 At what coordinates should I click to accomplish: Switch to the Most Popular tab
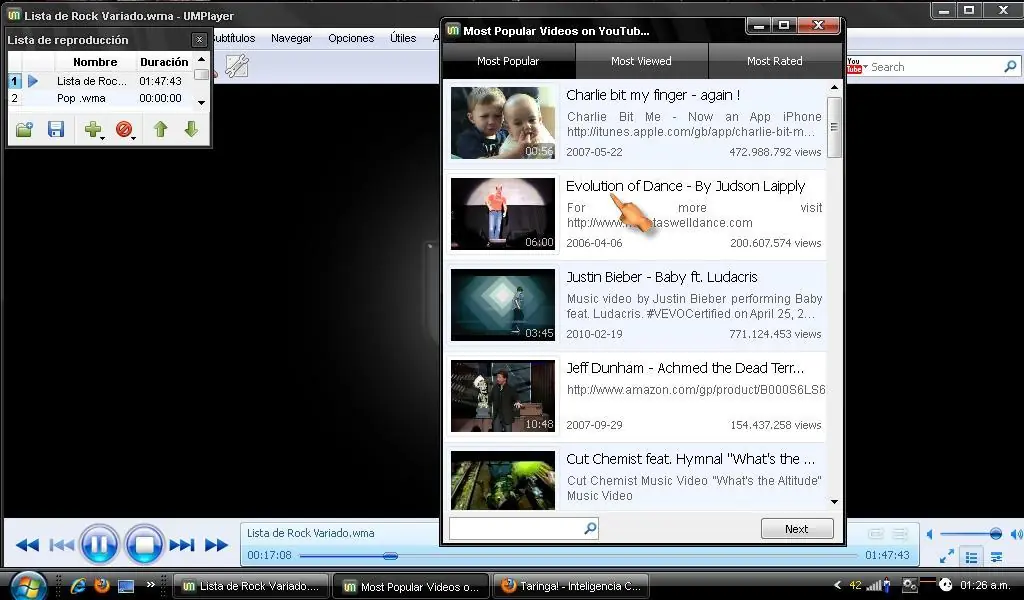[508, 61]
